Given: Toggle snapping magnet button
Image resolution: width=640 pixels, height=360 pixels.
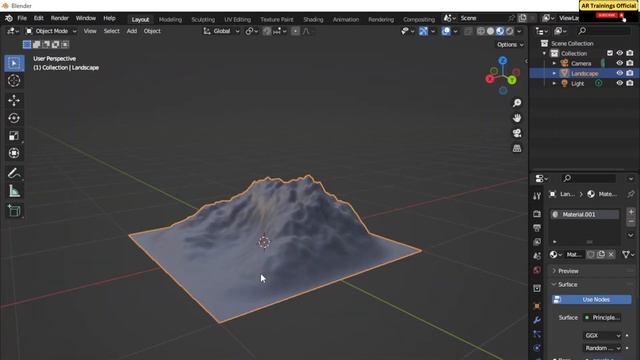Looking at the screenshot, I should pos(267,31).
